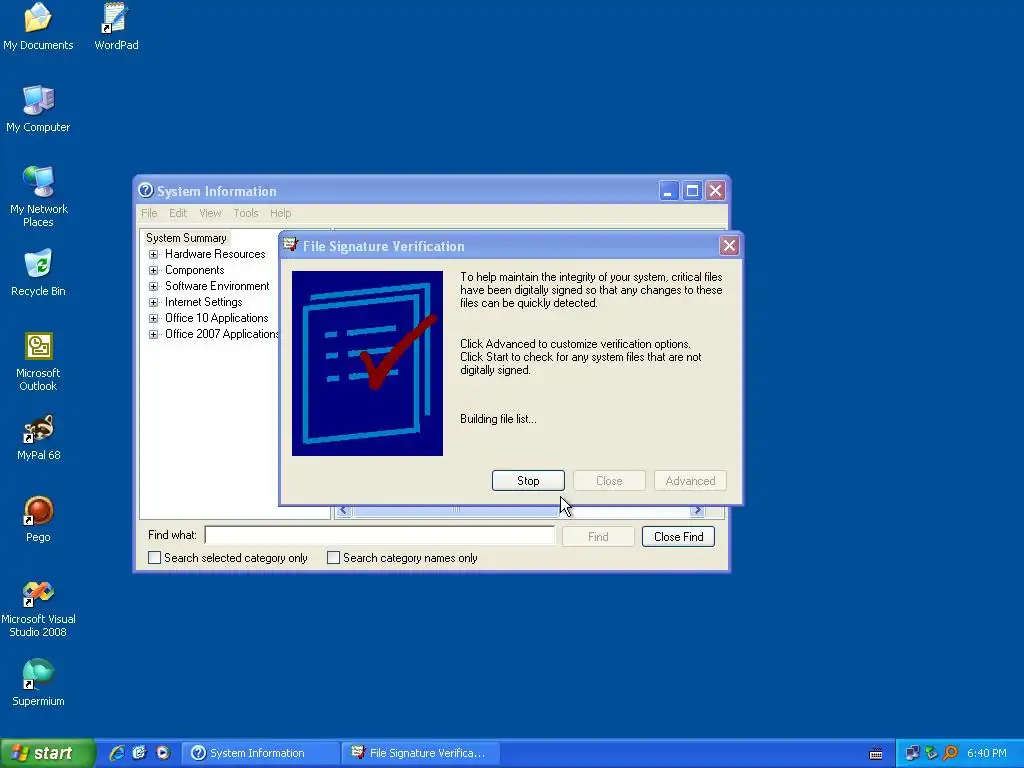This screenshot has height=768, width=1024.
Task: Select Office 2007 Applications tree label
Action: (221, 334)
